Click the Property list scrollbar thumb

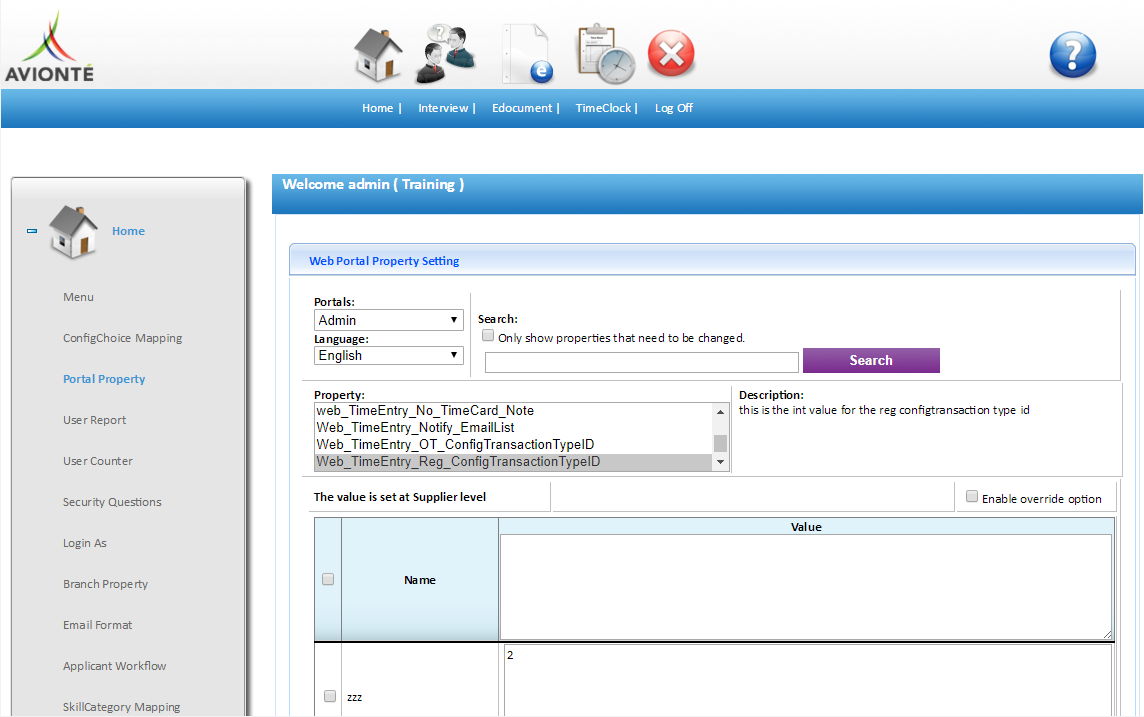click(720, 443)
